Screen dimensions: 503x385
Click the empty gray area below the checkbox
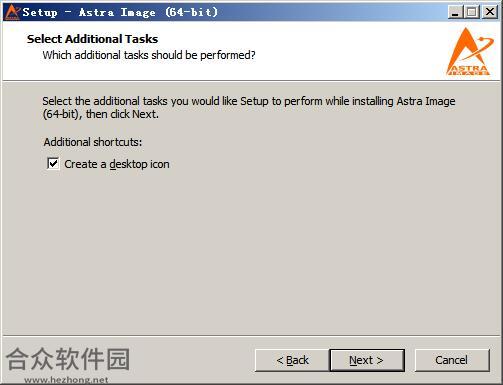pos(250,253)
